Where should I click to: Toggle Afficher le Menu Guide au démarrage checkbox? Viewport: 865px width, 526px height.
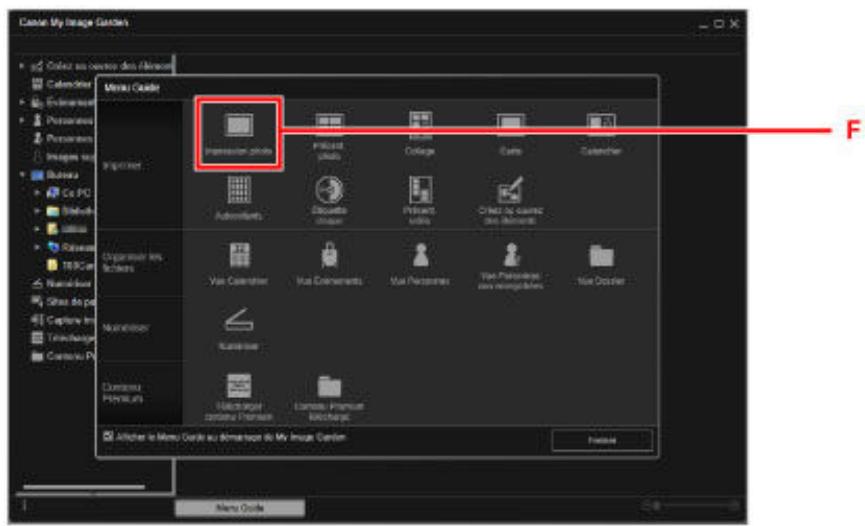point(108,437)
